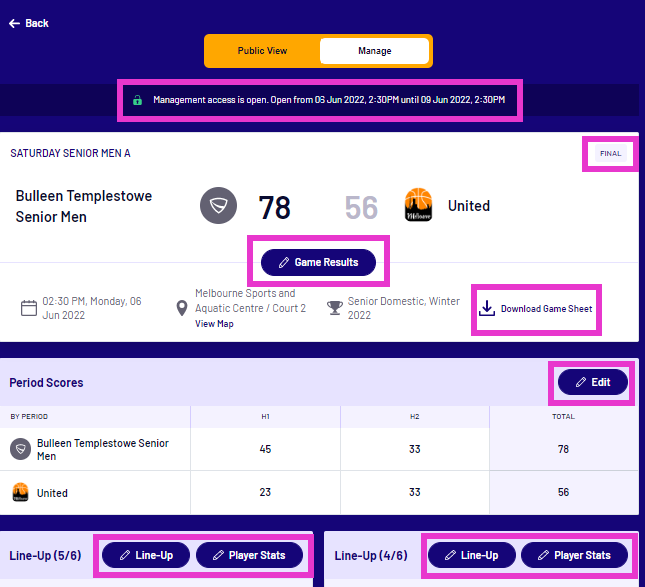Click the calendar icon by game date
The height and width of the screenshot is (587, 645).
coord(29,307)
